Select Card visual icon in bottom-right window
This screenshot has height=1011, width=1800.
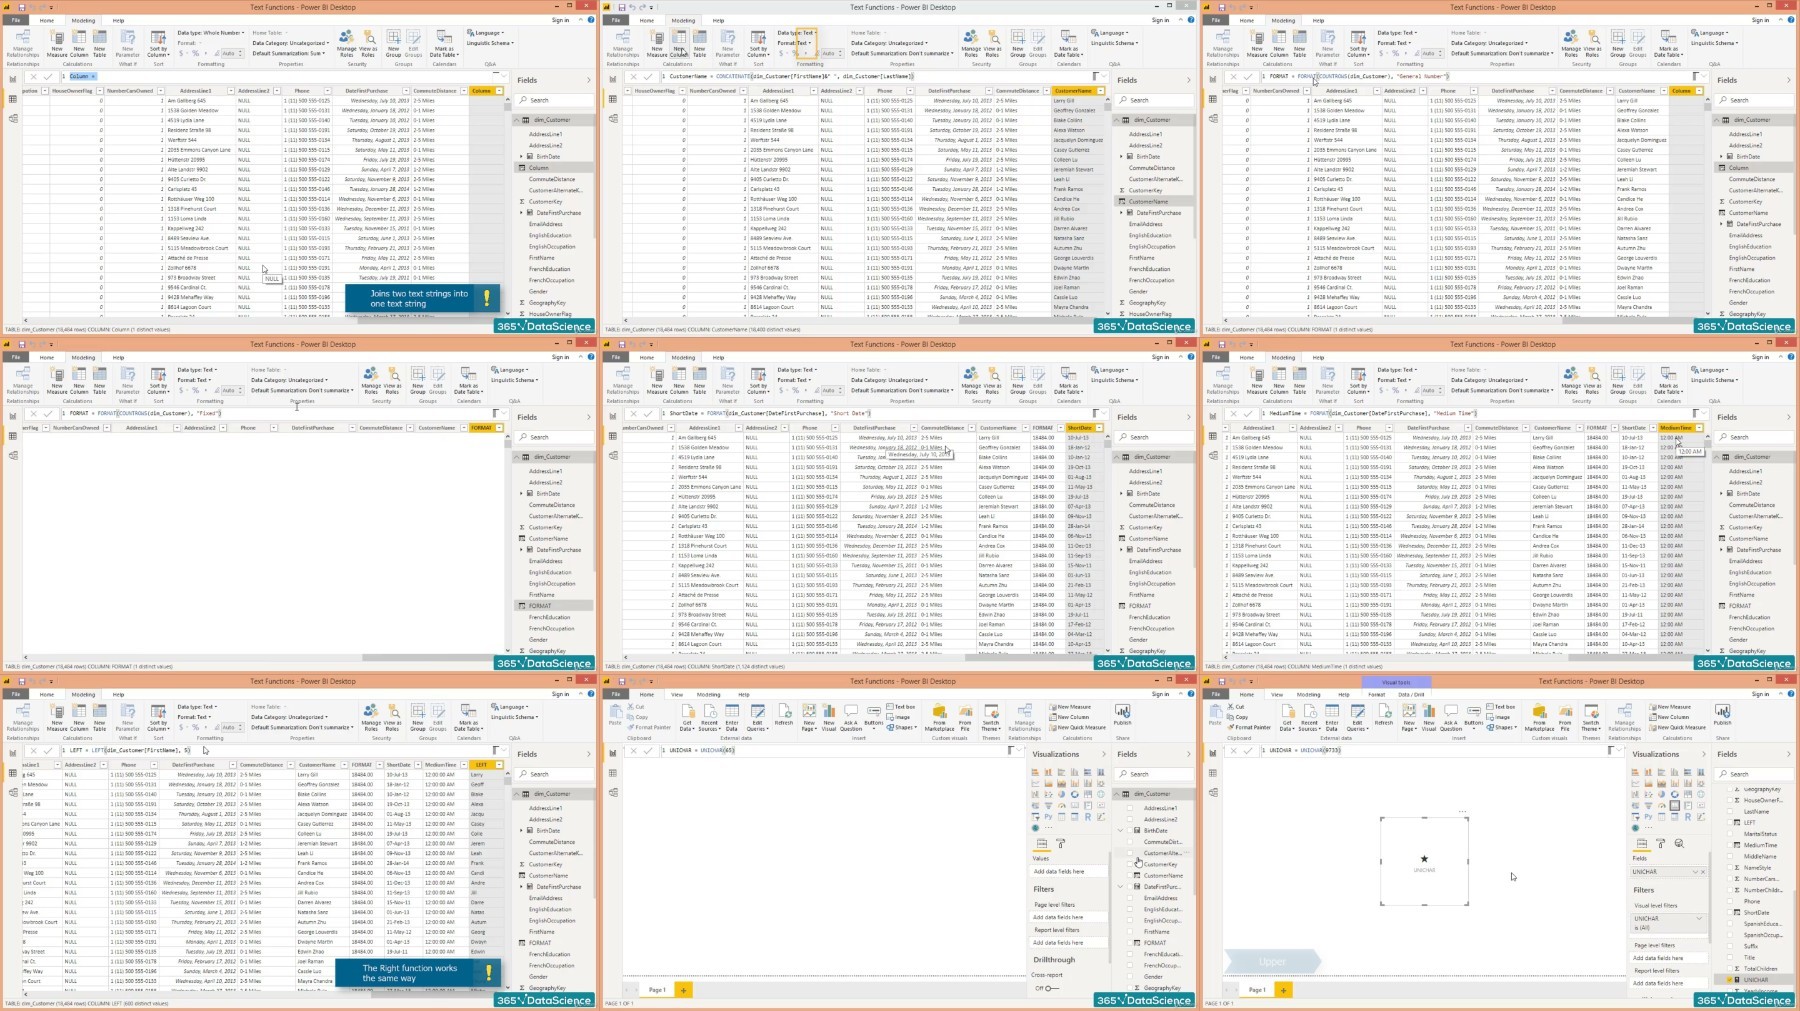coord(1674,805)
